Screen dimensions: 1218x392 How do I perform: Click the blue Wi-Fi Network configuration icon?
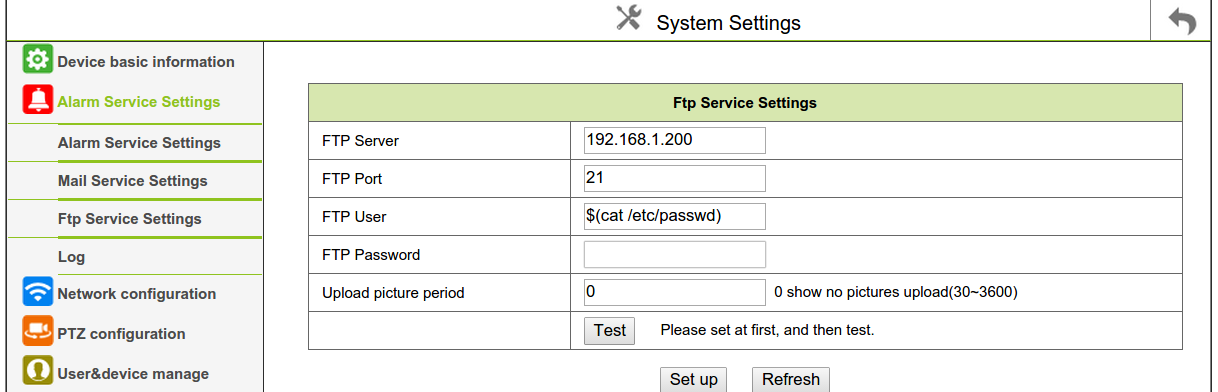click(x=38, y=293)
